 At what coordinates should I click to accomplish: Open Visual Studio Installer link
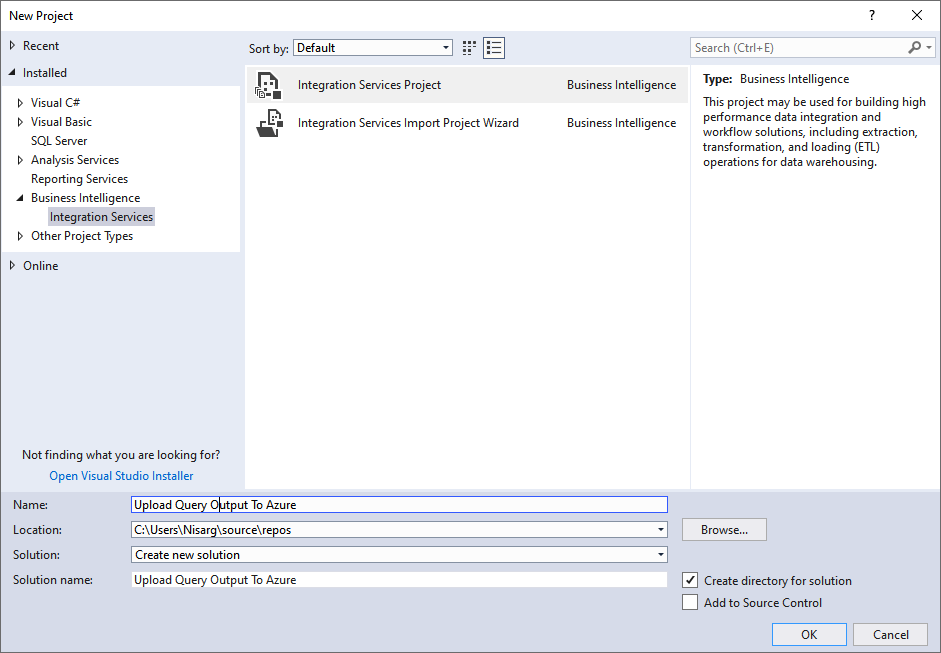coord(121,476)
